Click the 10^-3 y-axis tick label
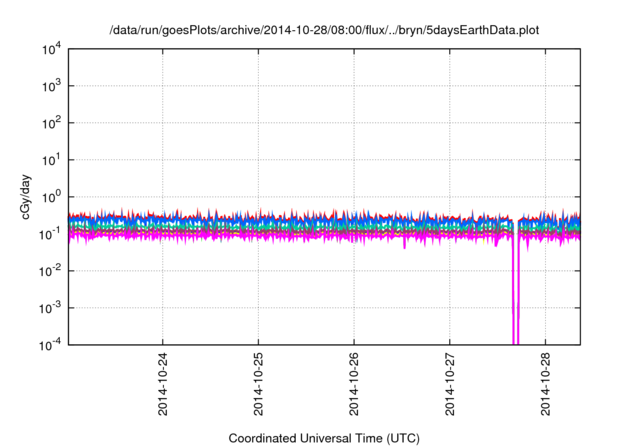The image size is (640, 448). (50, 308)
